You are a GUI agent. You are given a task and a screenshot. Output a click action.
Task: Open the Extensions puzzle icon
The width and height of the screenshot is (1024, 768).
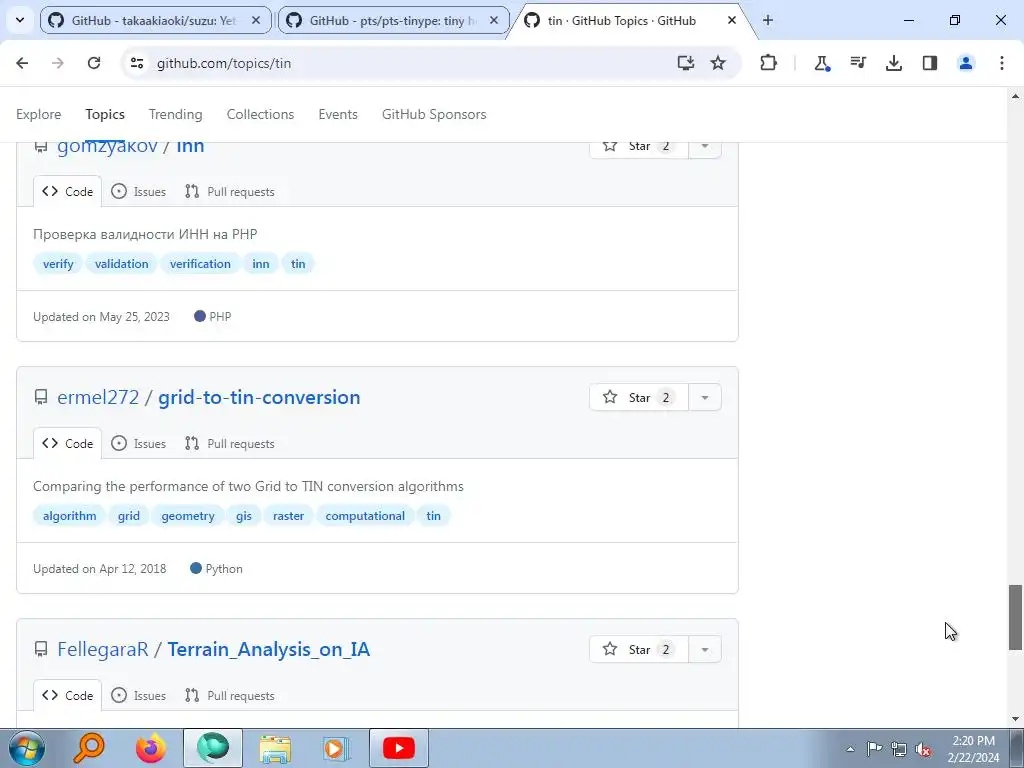769,63
